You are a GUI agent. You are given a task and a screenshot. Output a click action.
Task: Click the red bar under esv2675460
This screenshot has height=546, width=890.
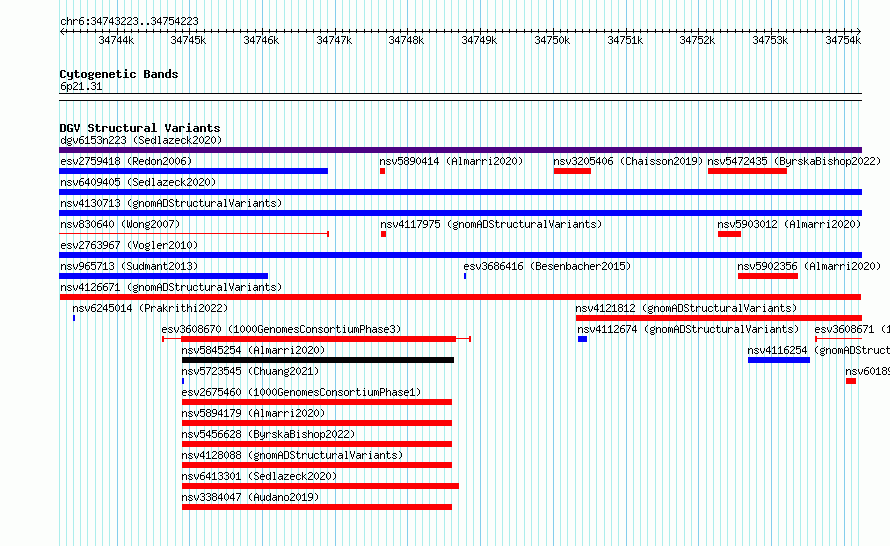pos(317,402)
